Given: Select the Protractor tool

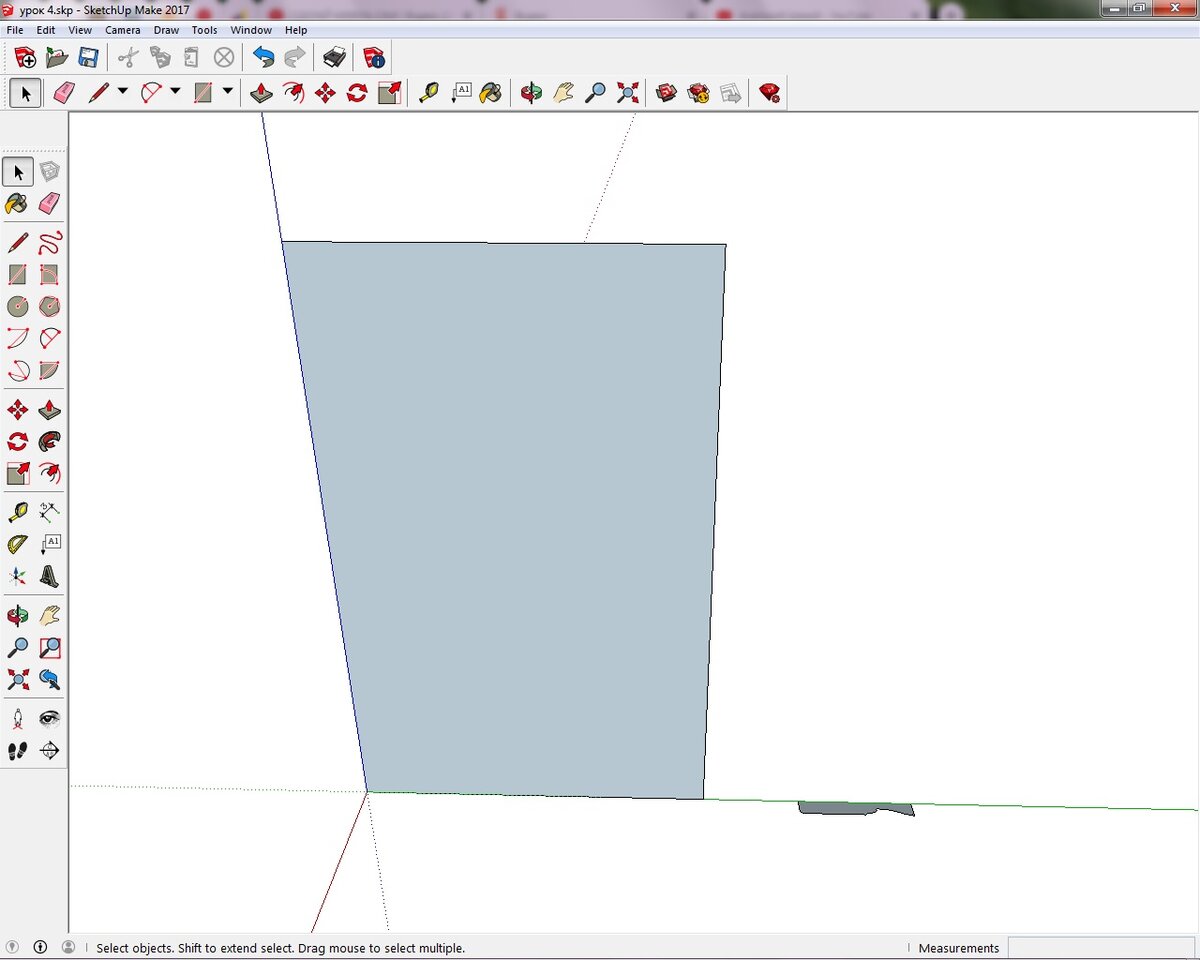Looking at the screenshot, I should tap(17, 544).
